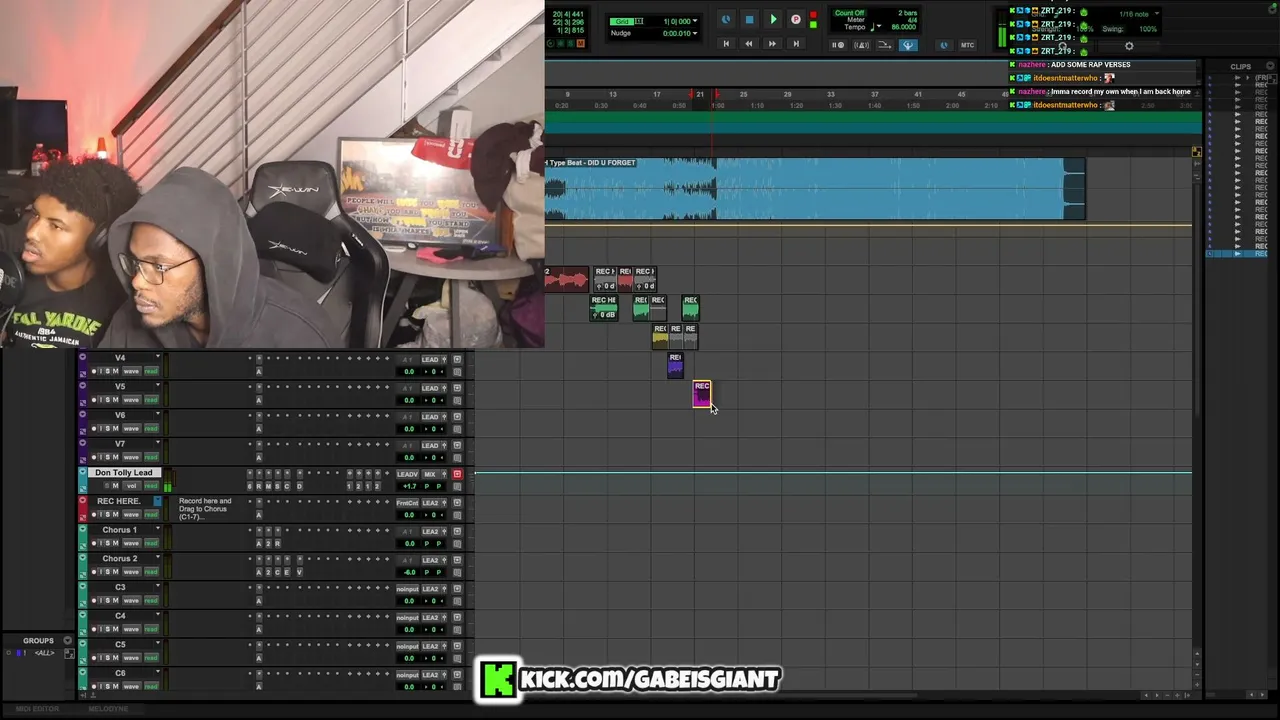Click the Fast Forward transport button
Screen dimensions: 1280x720
772,44
